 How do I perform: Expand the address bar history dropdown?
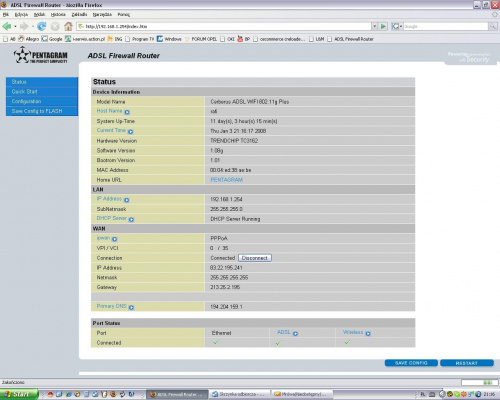[375, 26]
